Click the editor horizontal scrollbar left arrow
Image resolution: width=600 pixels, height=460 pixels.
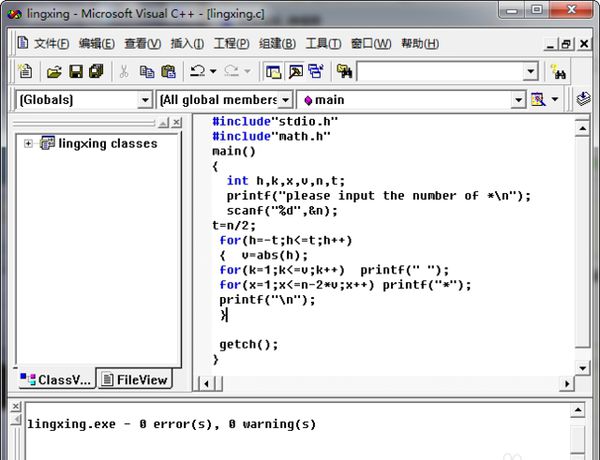tap(205, 383)
